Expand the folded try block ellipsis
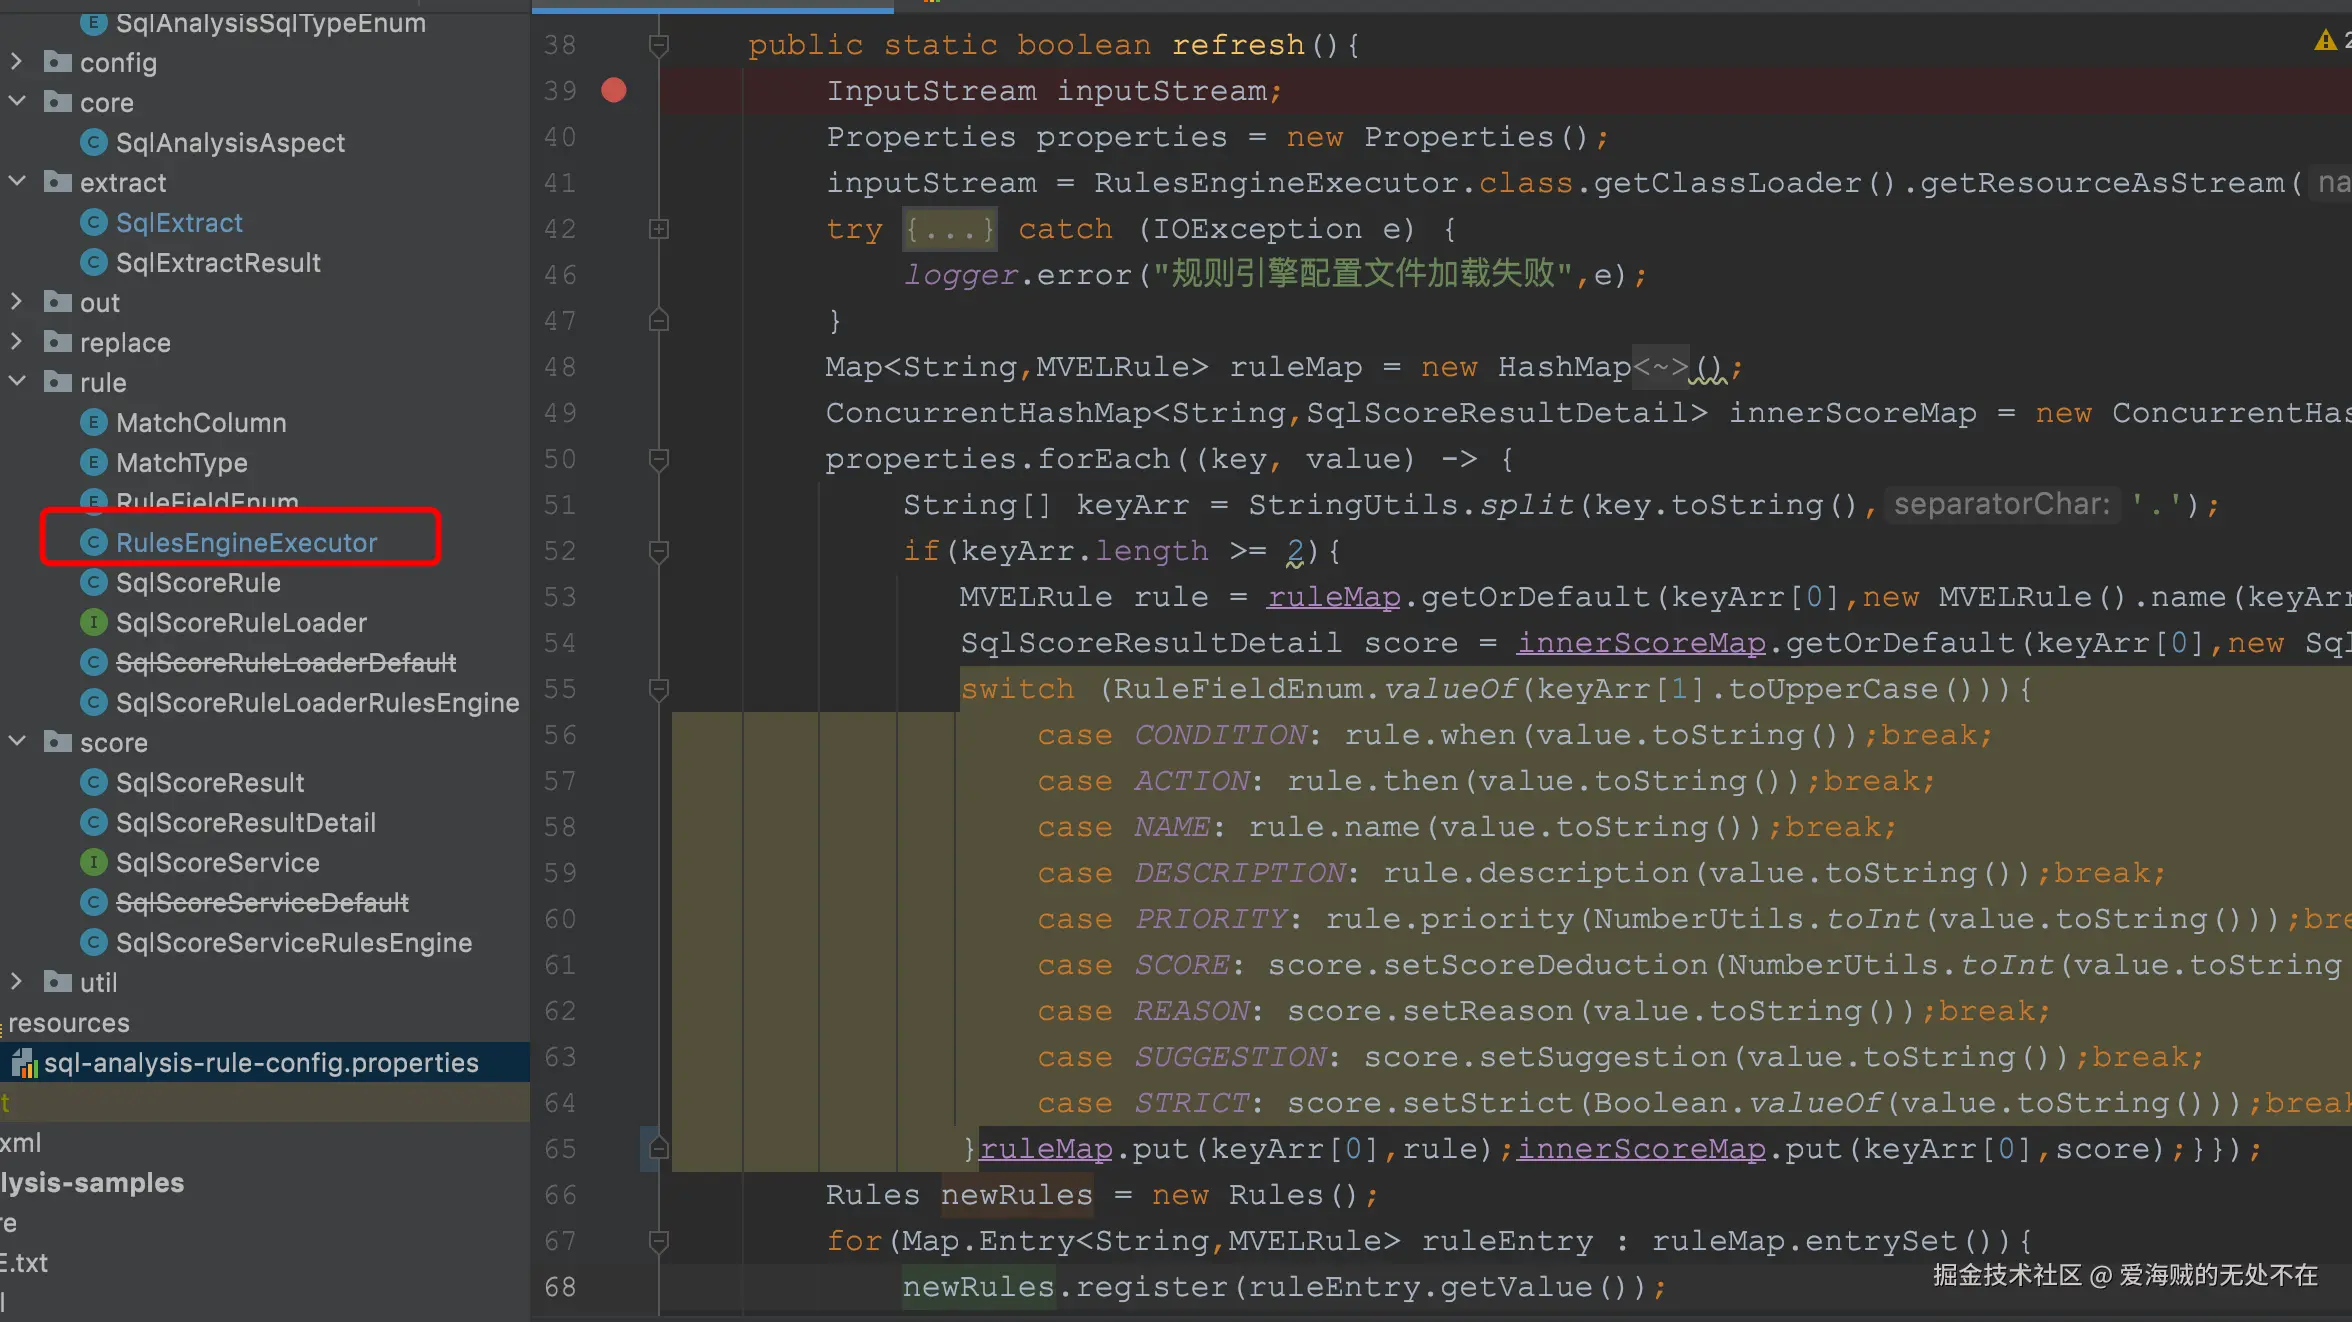This screenshot has width=2352, height=1322. pyautogui.click(x=949, y=230)
